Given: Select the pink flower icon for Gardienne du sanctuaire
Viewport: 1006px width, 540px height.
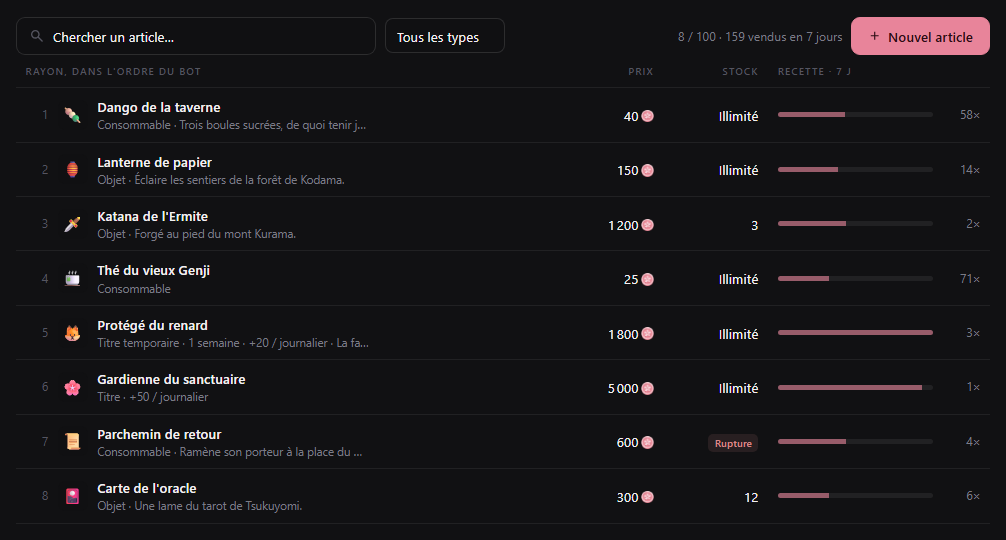Looking at the screenshot, I should (72, 387).
